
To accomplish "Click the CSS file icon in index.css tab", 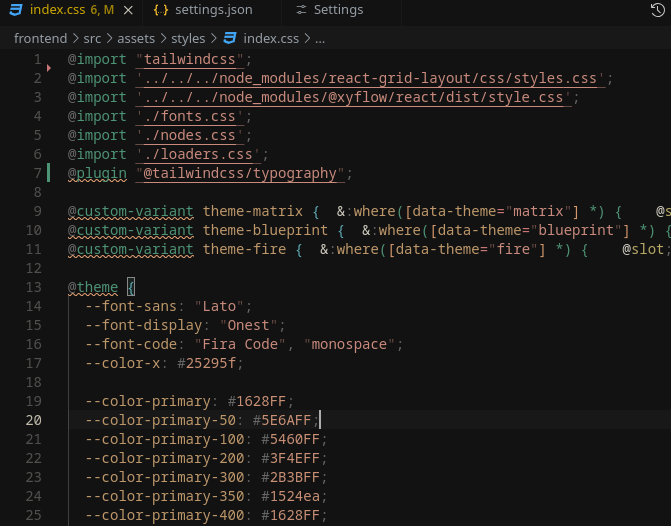I will point(16,10).
